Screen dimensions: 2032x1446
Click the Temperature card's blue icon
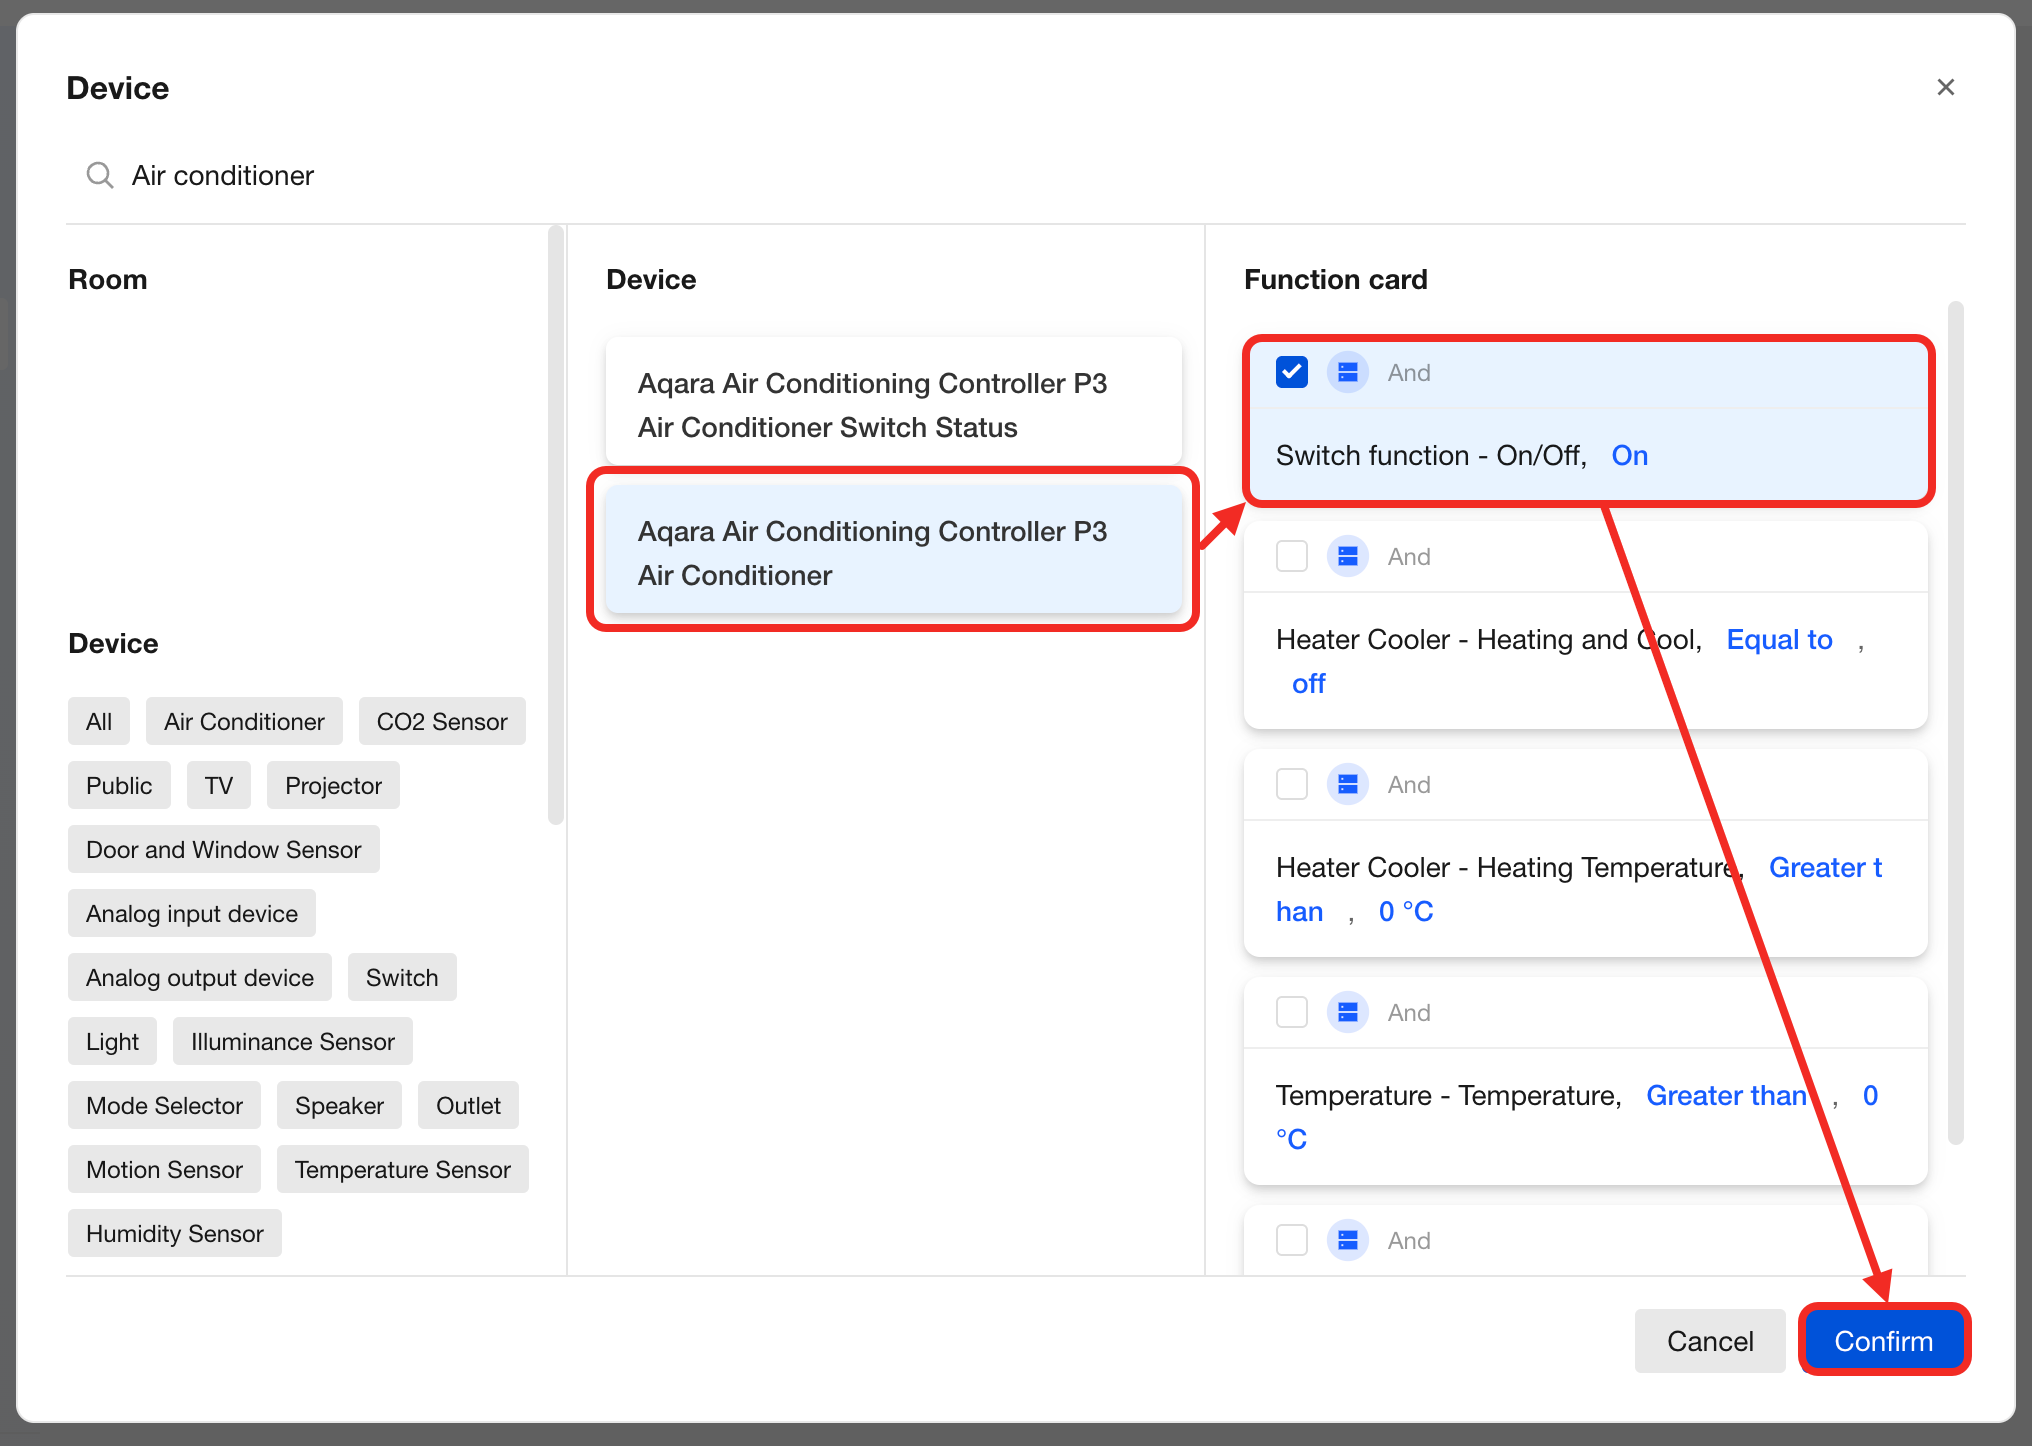click(1347, 1013)
